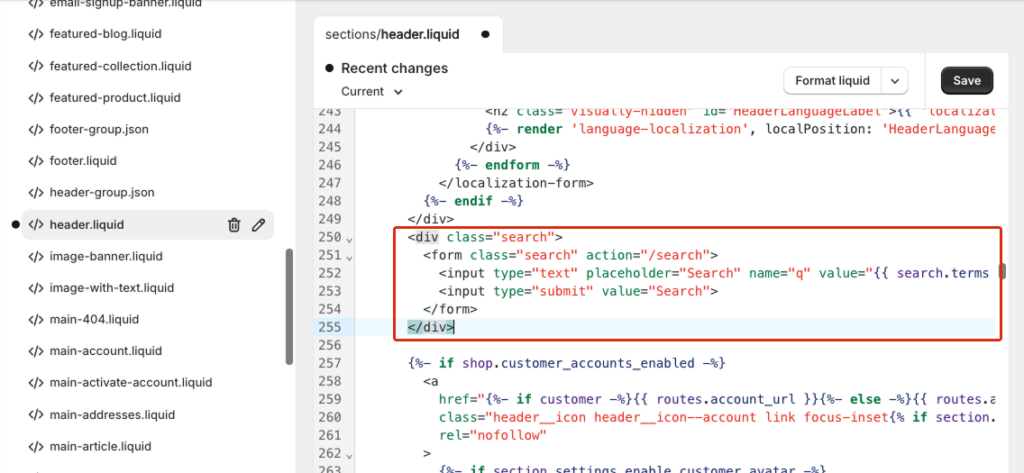Click the closing </form> tag line
The width and height of the screenshot is (1024, 473).
coord(450,309)
